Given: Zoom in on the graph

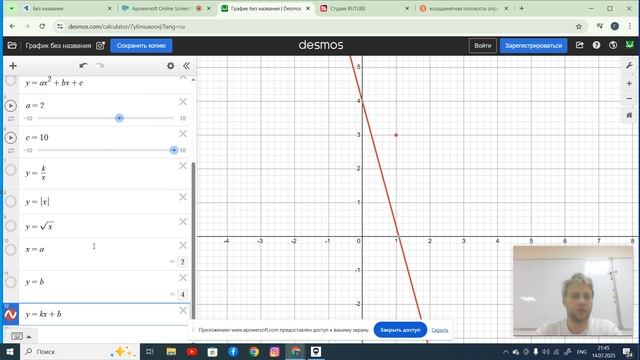Looking at the screenshot, I should click(629, 83).
